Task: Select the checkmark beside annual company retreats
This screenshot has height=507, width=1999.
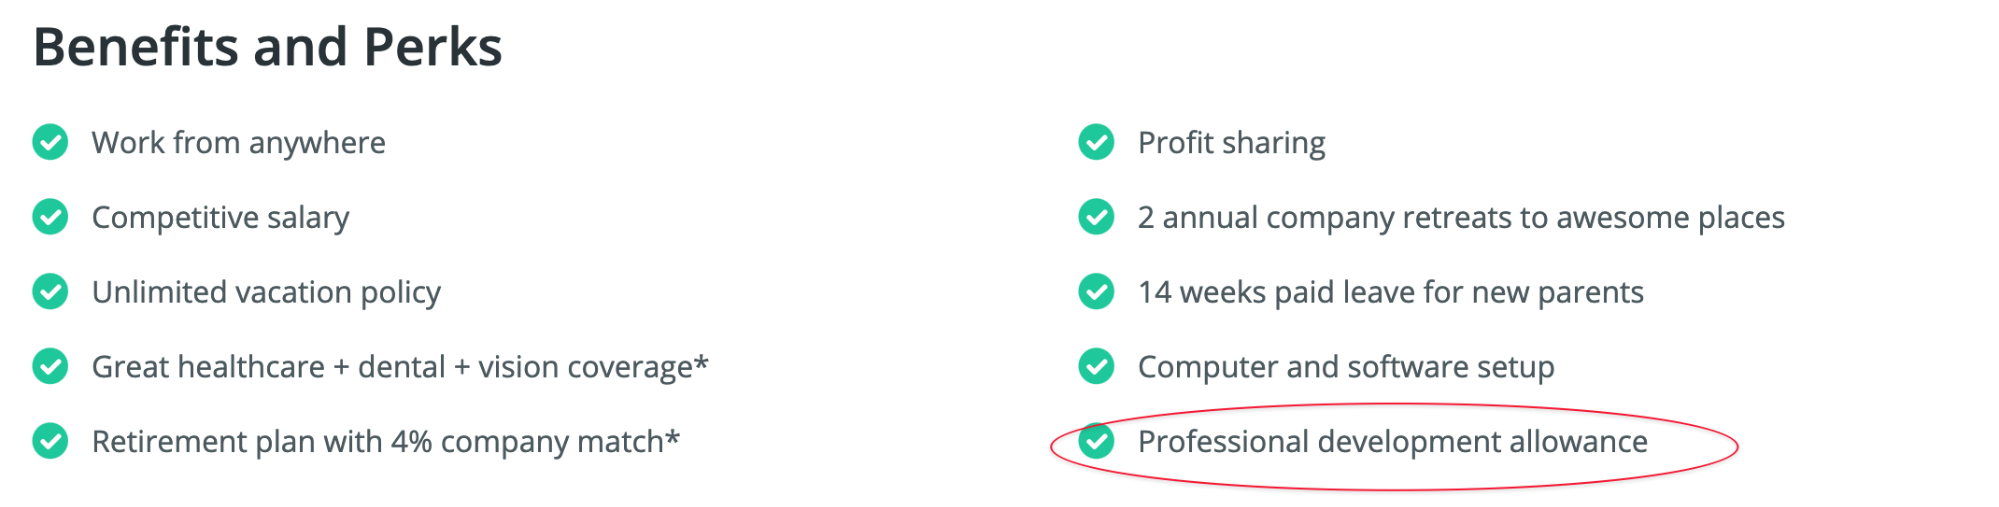Action: click(1096, 217)
